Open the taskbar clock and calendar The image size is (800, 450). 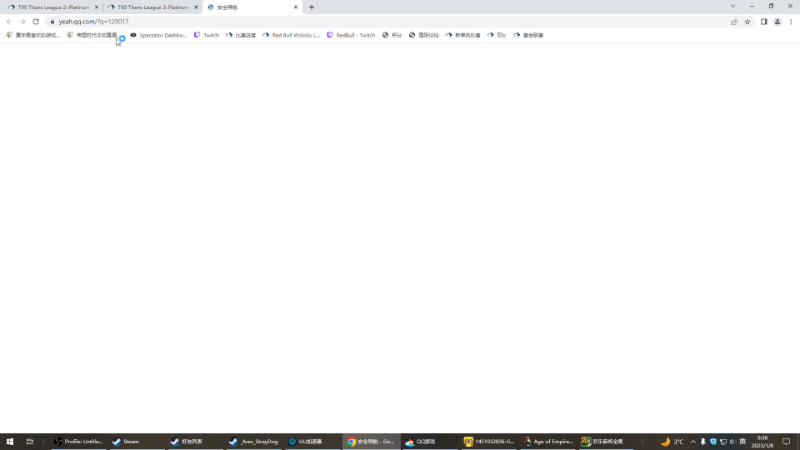[762, 441]
